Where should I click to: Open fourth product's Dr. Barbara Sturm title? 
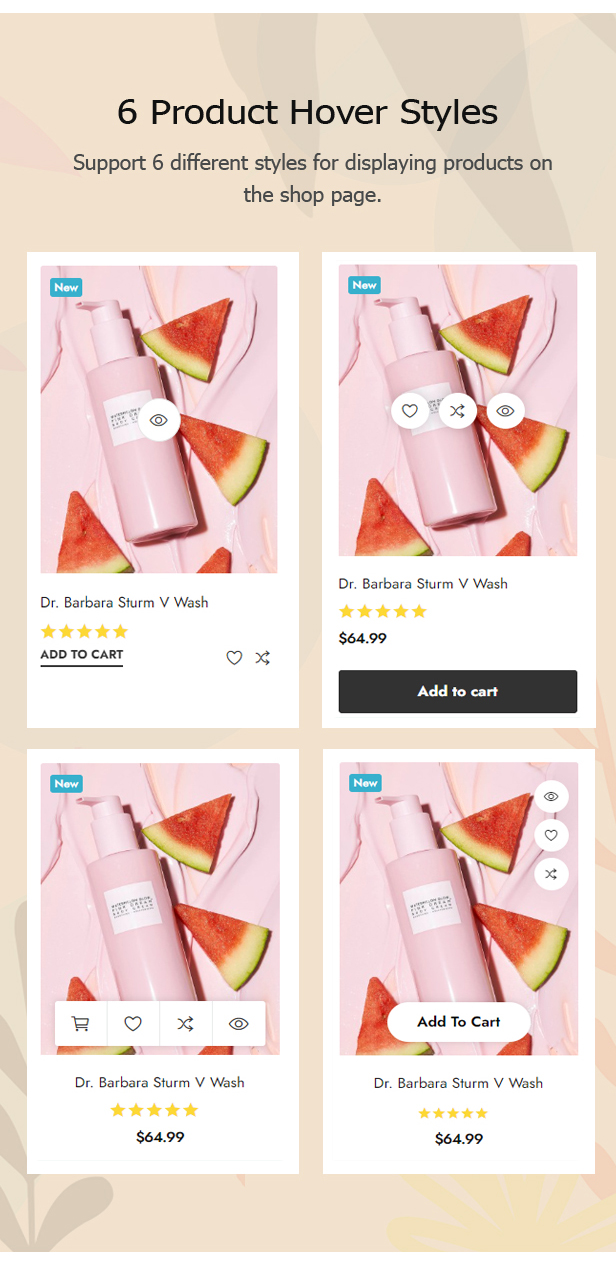458,1083
